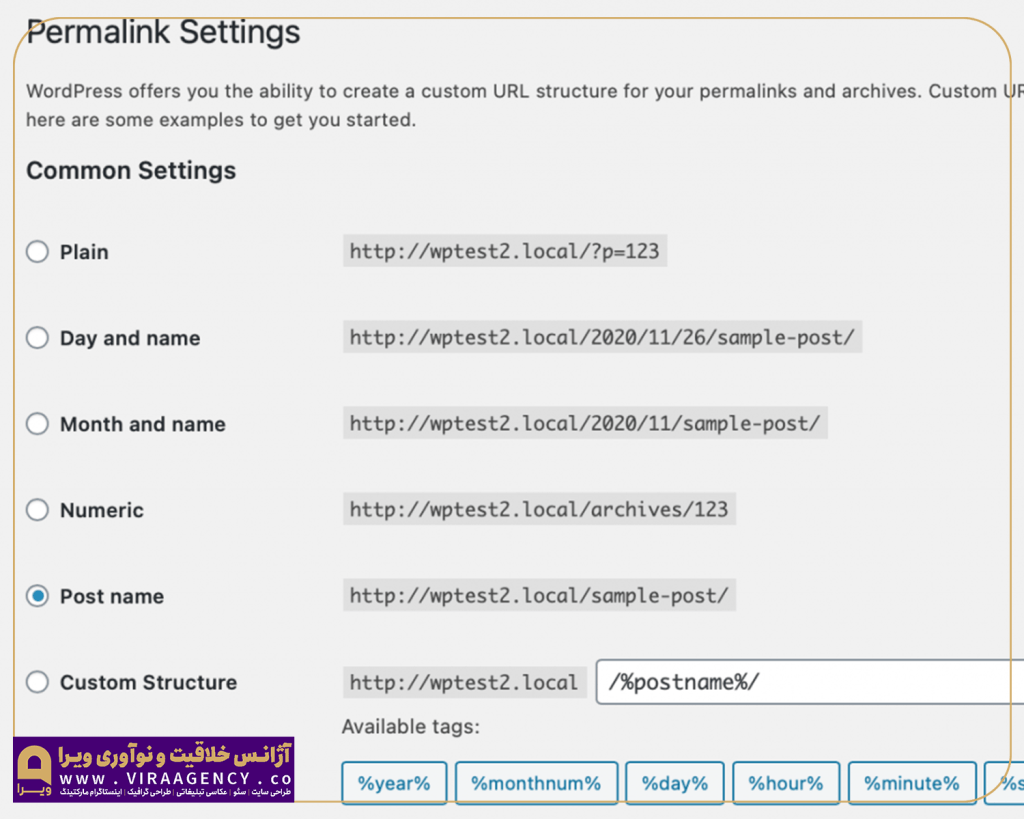Enable the Custom Structure option
This screenshot has width=1024, height=819.
pyautogui.click(x=37, y=682)
